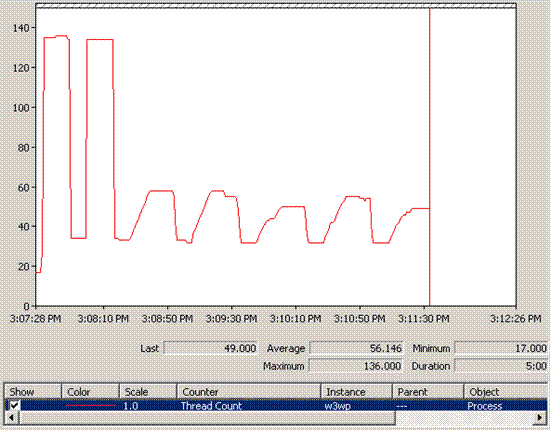Select the Thread Count counter row

tap(276, 405)
